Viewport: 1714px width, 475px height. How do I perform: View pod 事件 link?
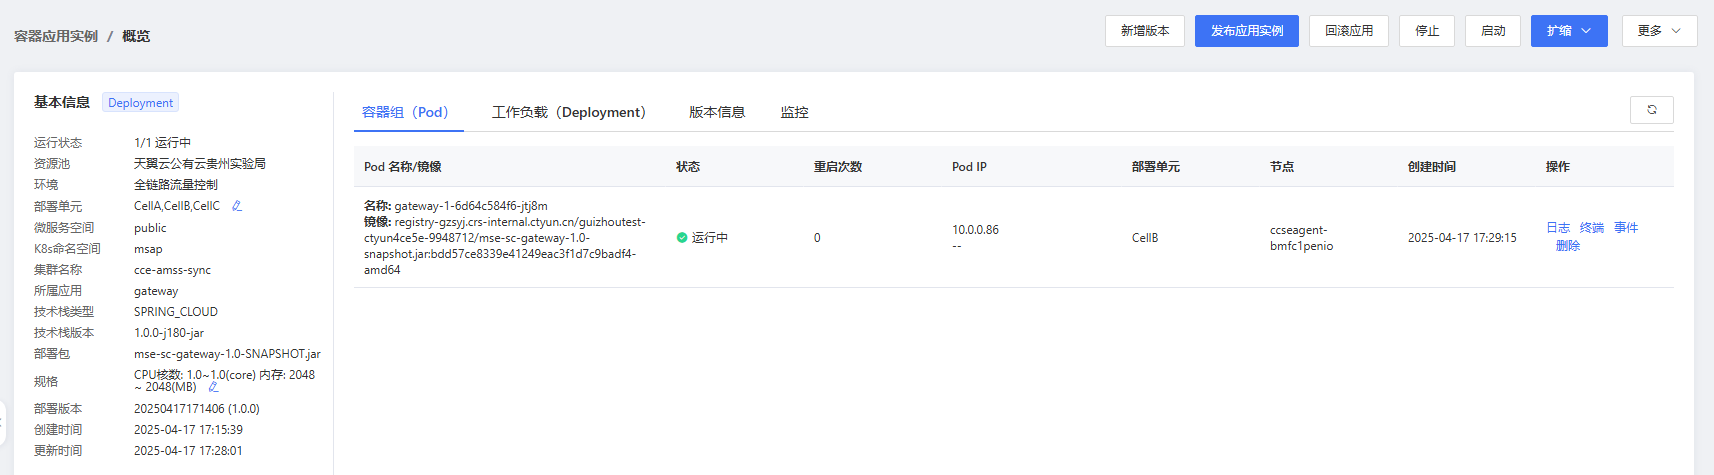pos(1626,228)
